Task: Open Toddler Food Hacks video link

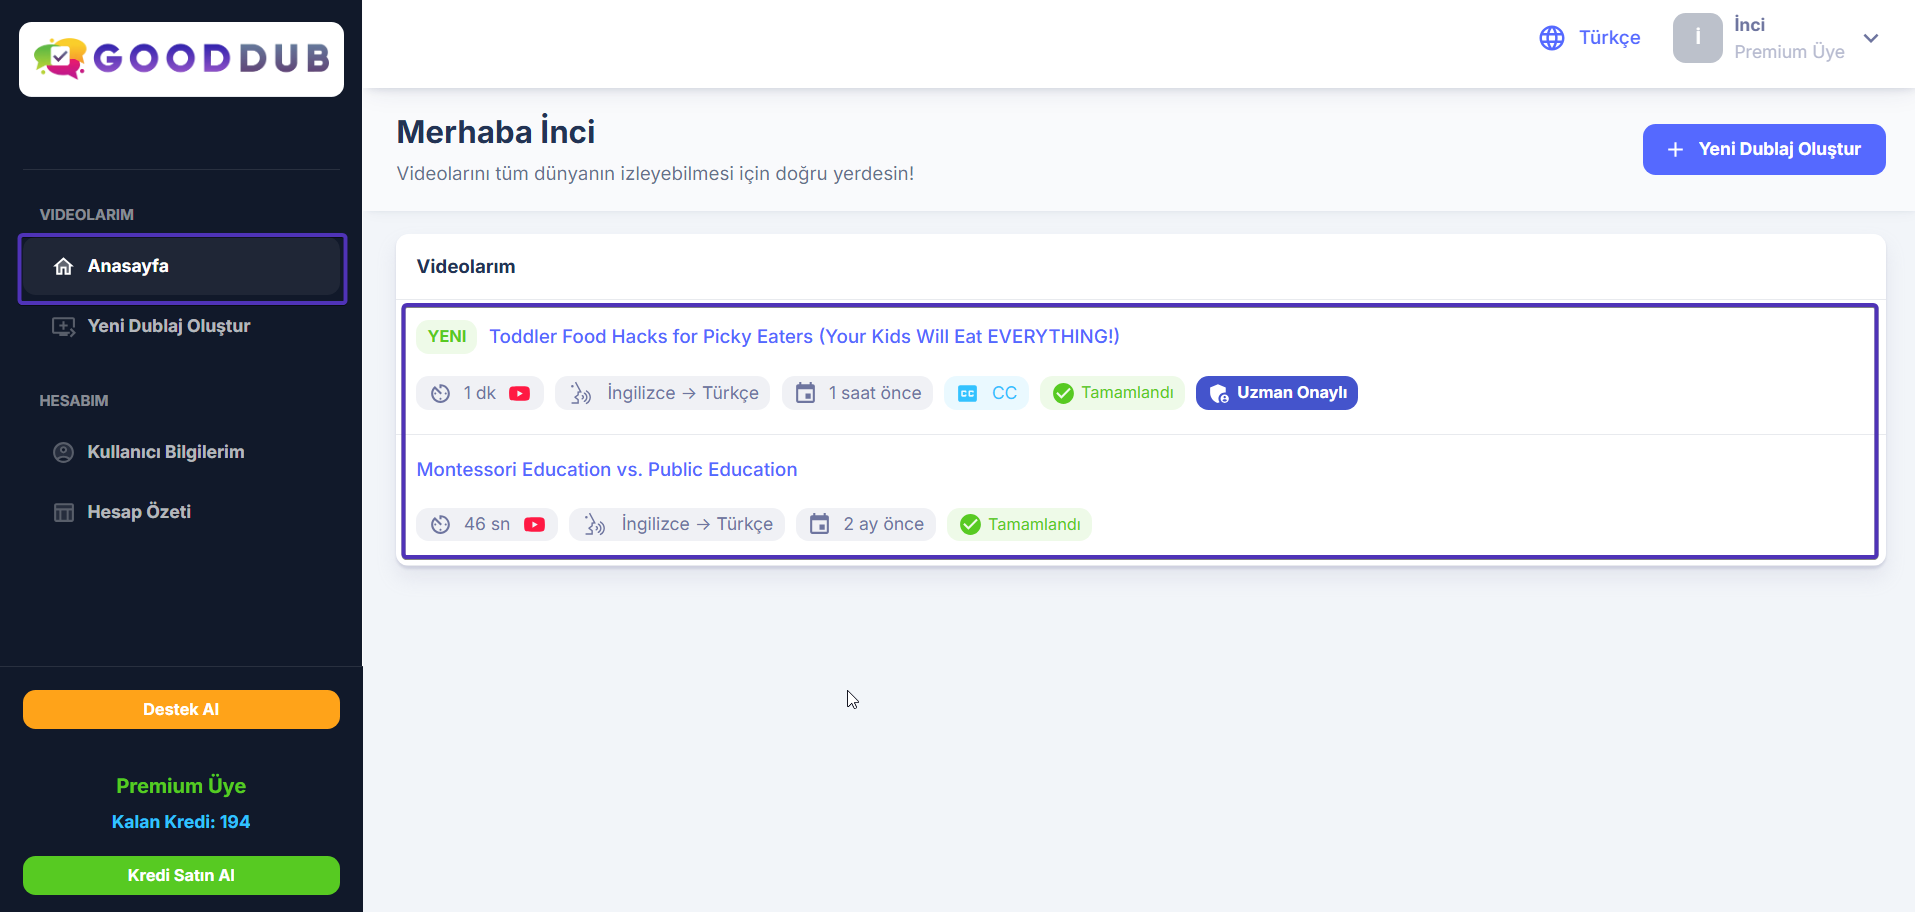Action: [803, 337]
